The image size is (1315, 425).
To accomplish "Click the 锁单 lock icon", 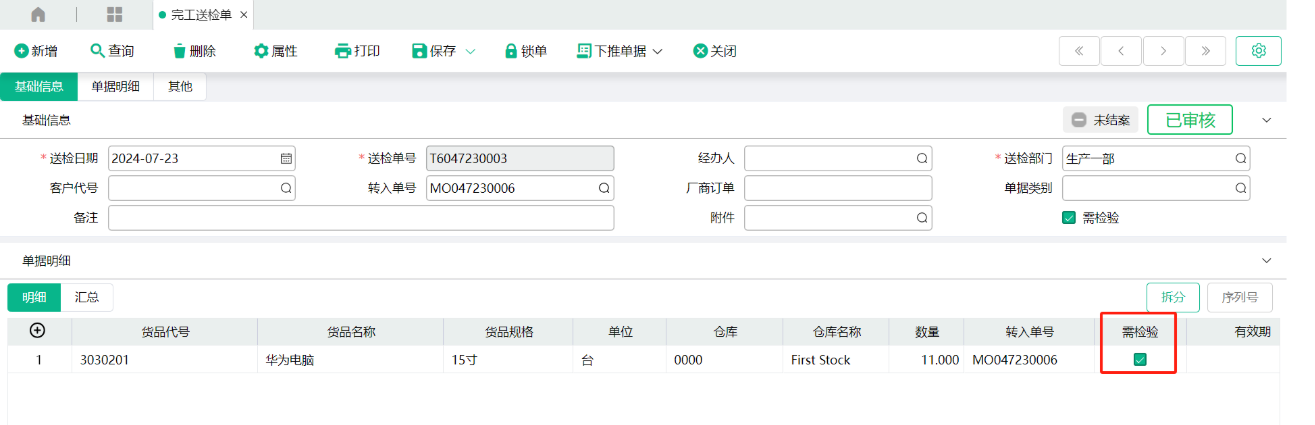I will pos(511,51).
